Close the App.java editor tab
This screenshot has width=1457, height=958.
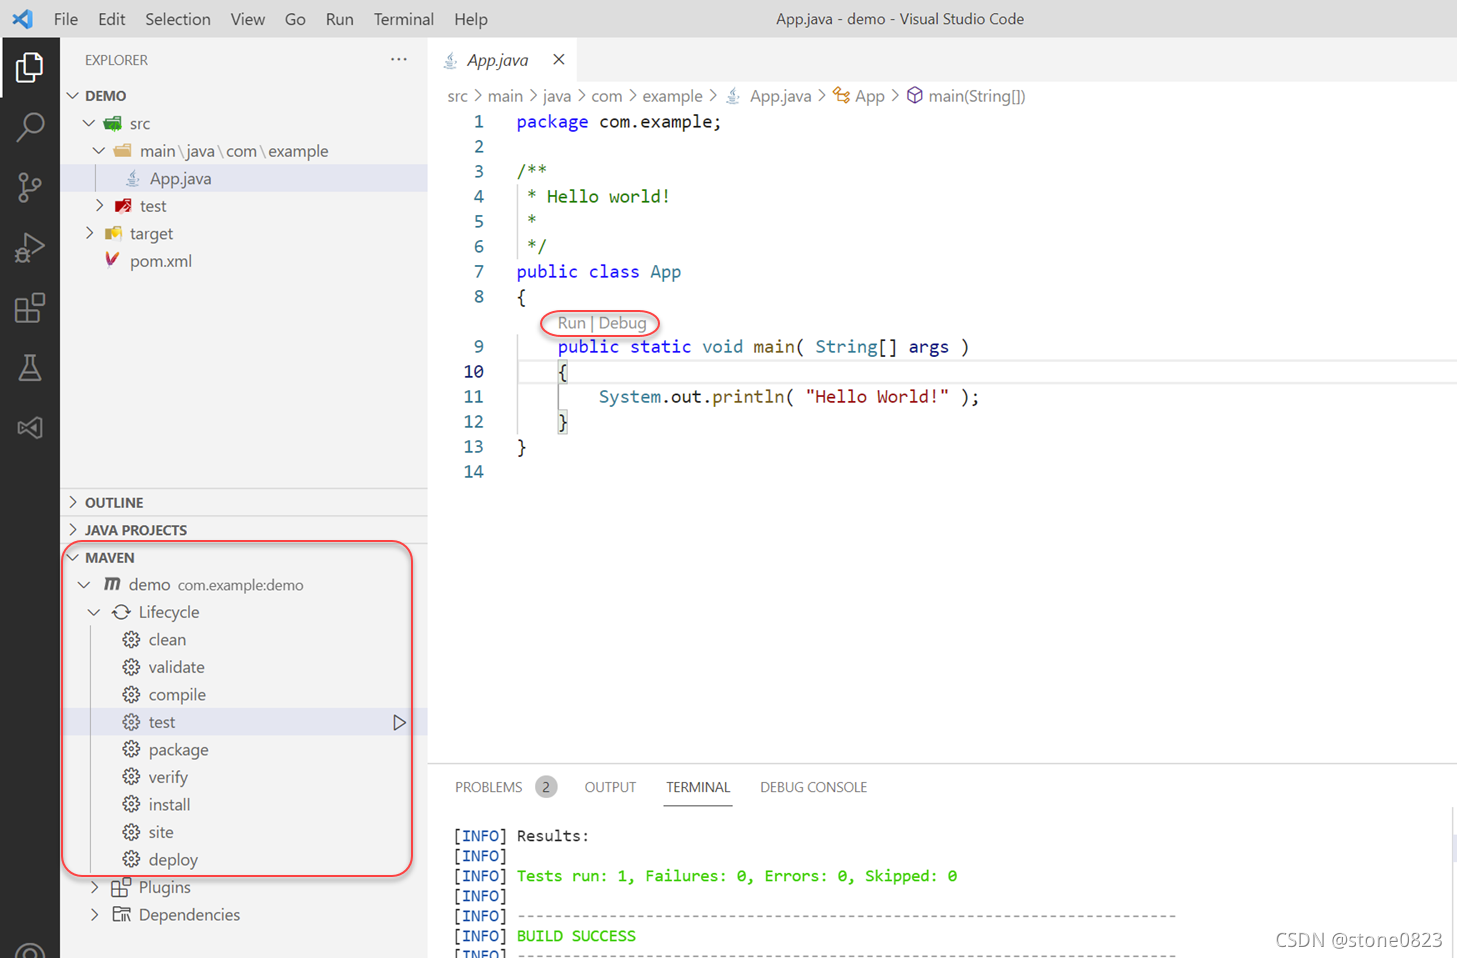(x=559, y=59)
